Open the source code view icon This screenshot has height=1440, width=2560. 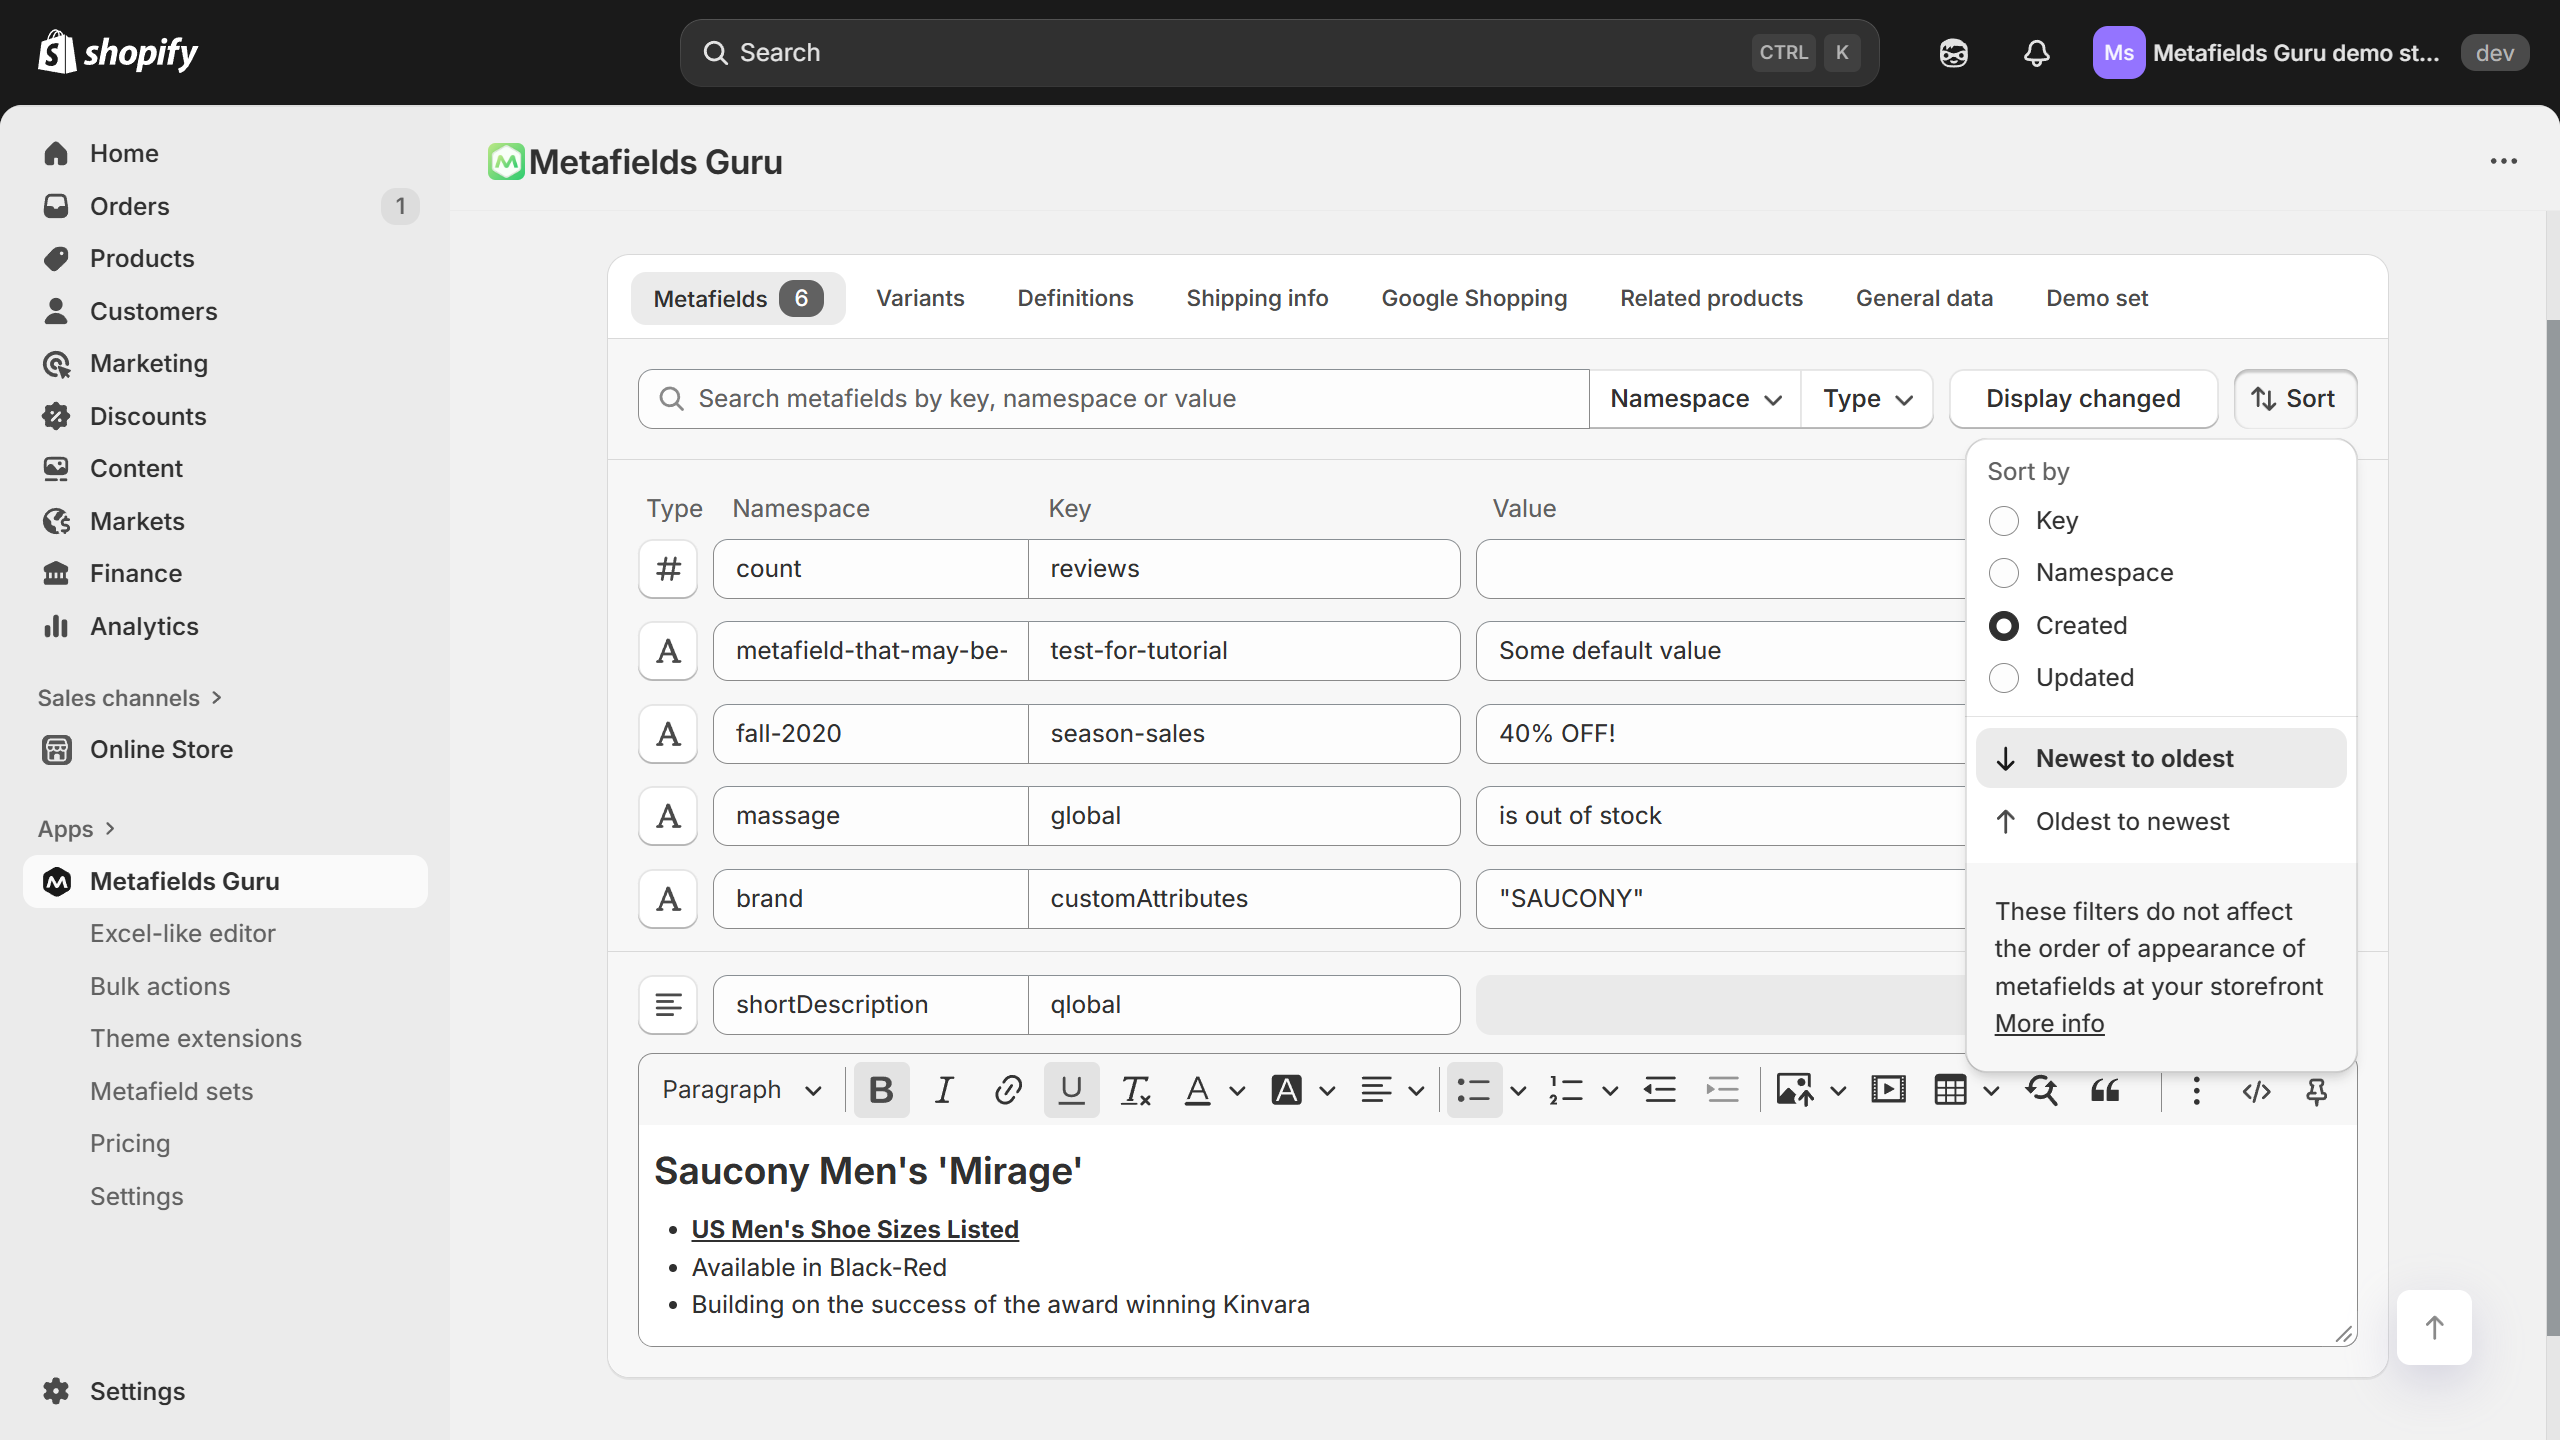tap(2256, 1090)
